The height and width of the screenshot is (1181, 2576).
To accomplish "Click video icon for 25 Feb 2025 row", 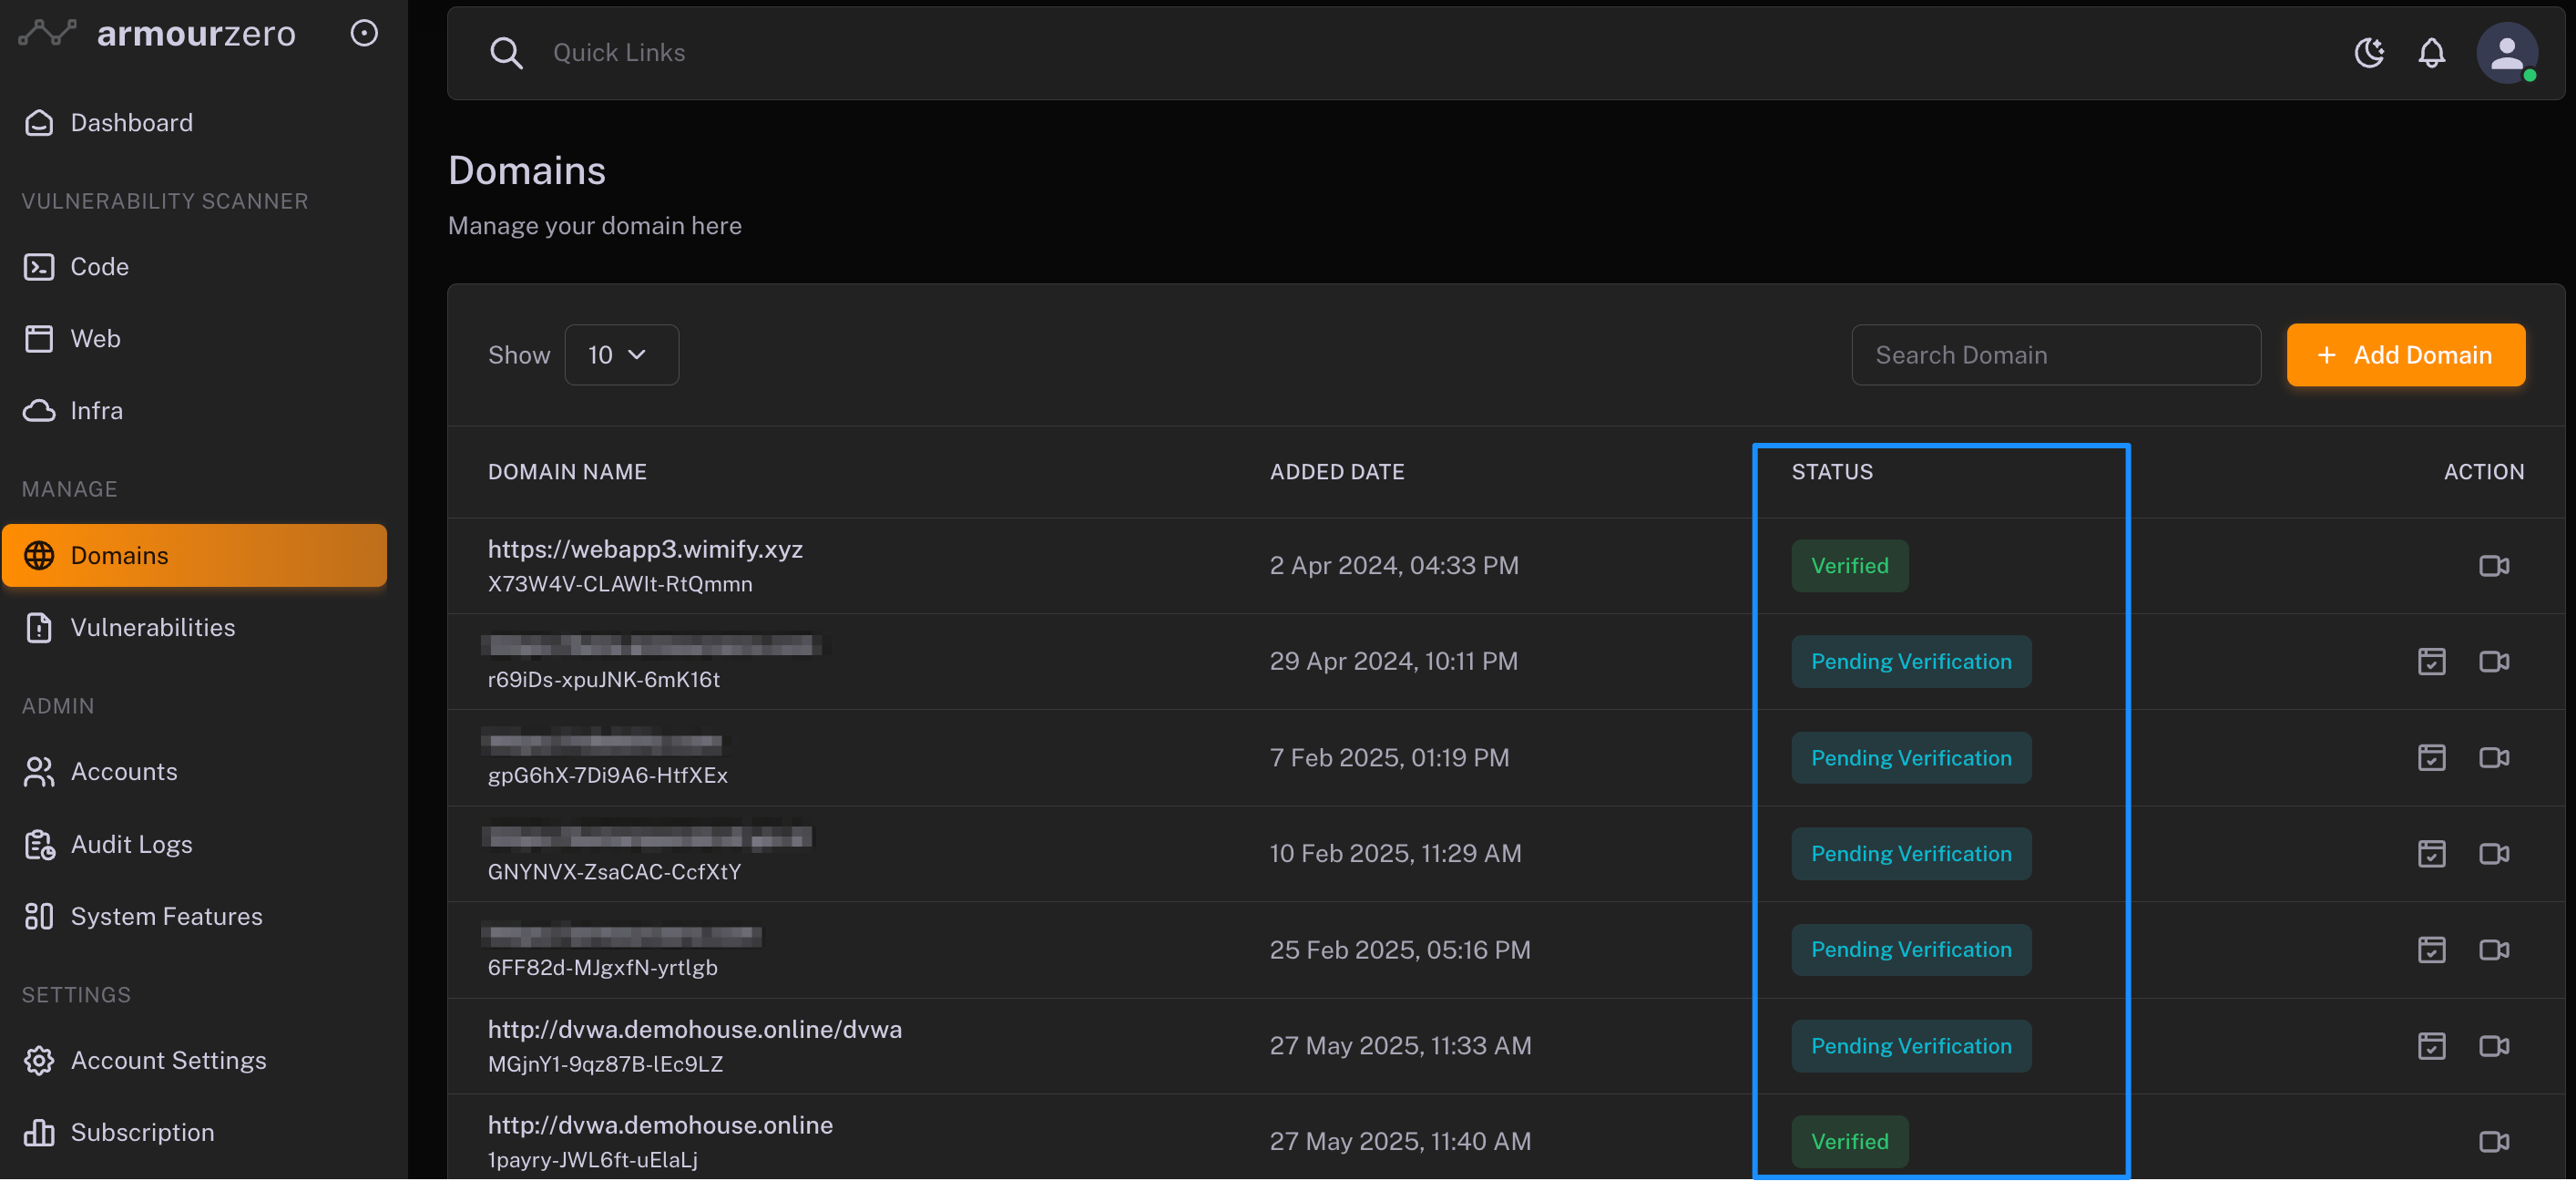I will (x=2493, y=950).
